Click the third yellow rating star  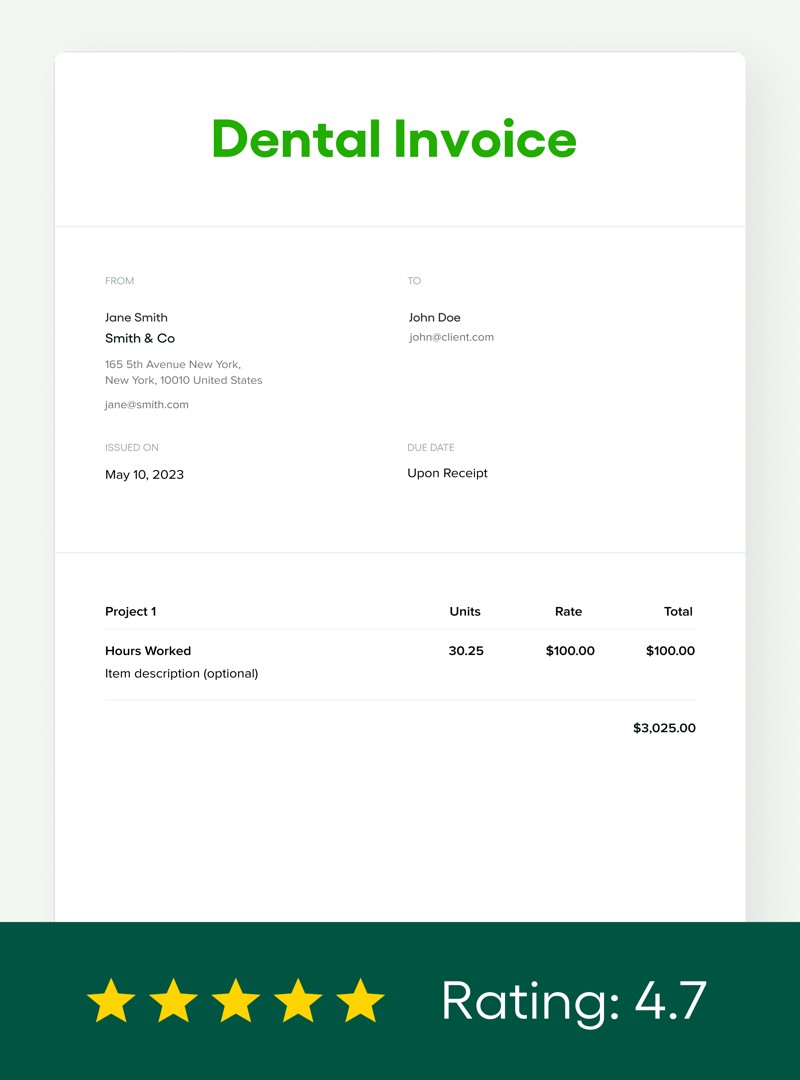pos(236,1000)
